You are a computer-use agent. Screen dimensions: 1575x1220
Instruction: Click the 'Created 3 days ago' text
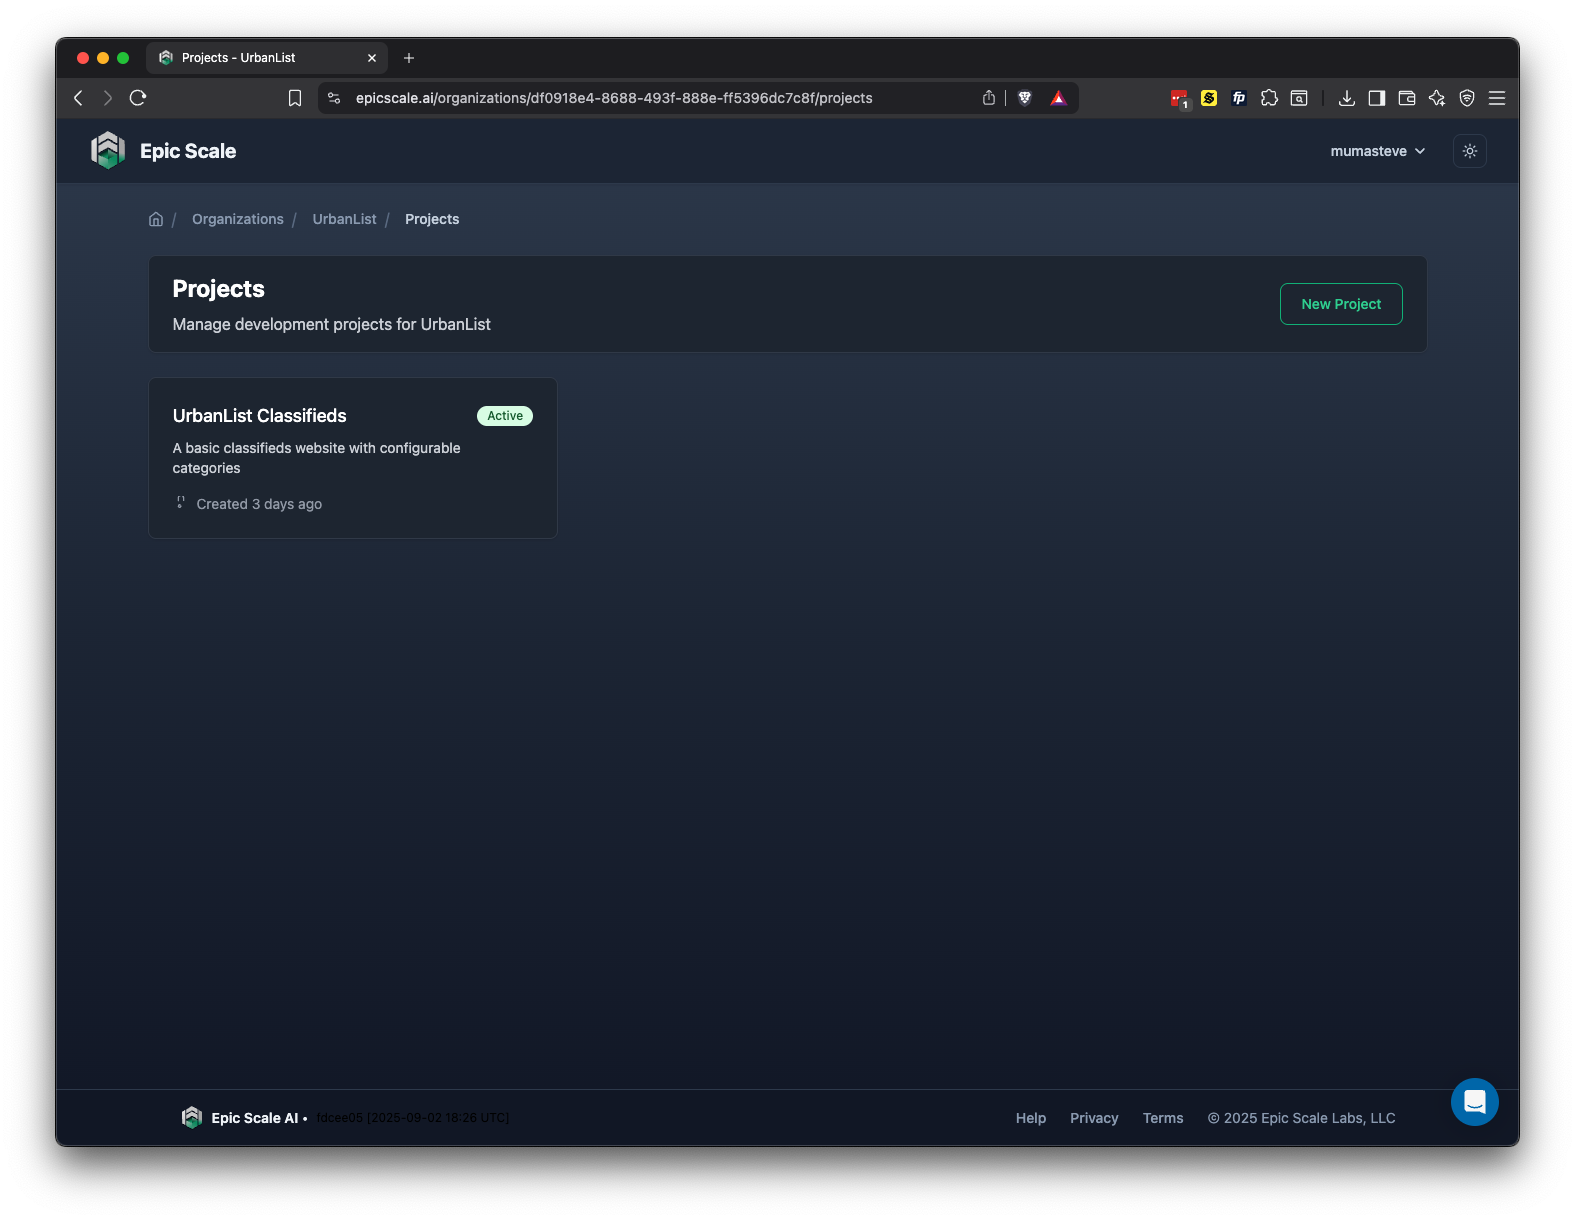[259, 504]
